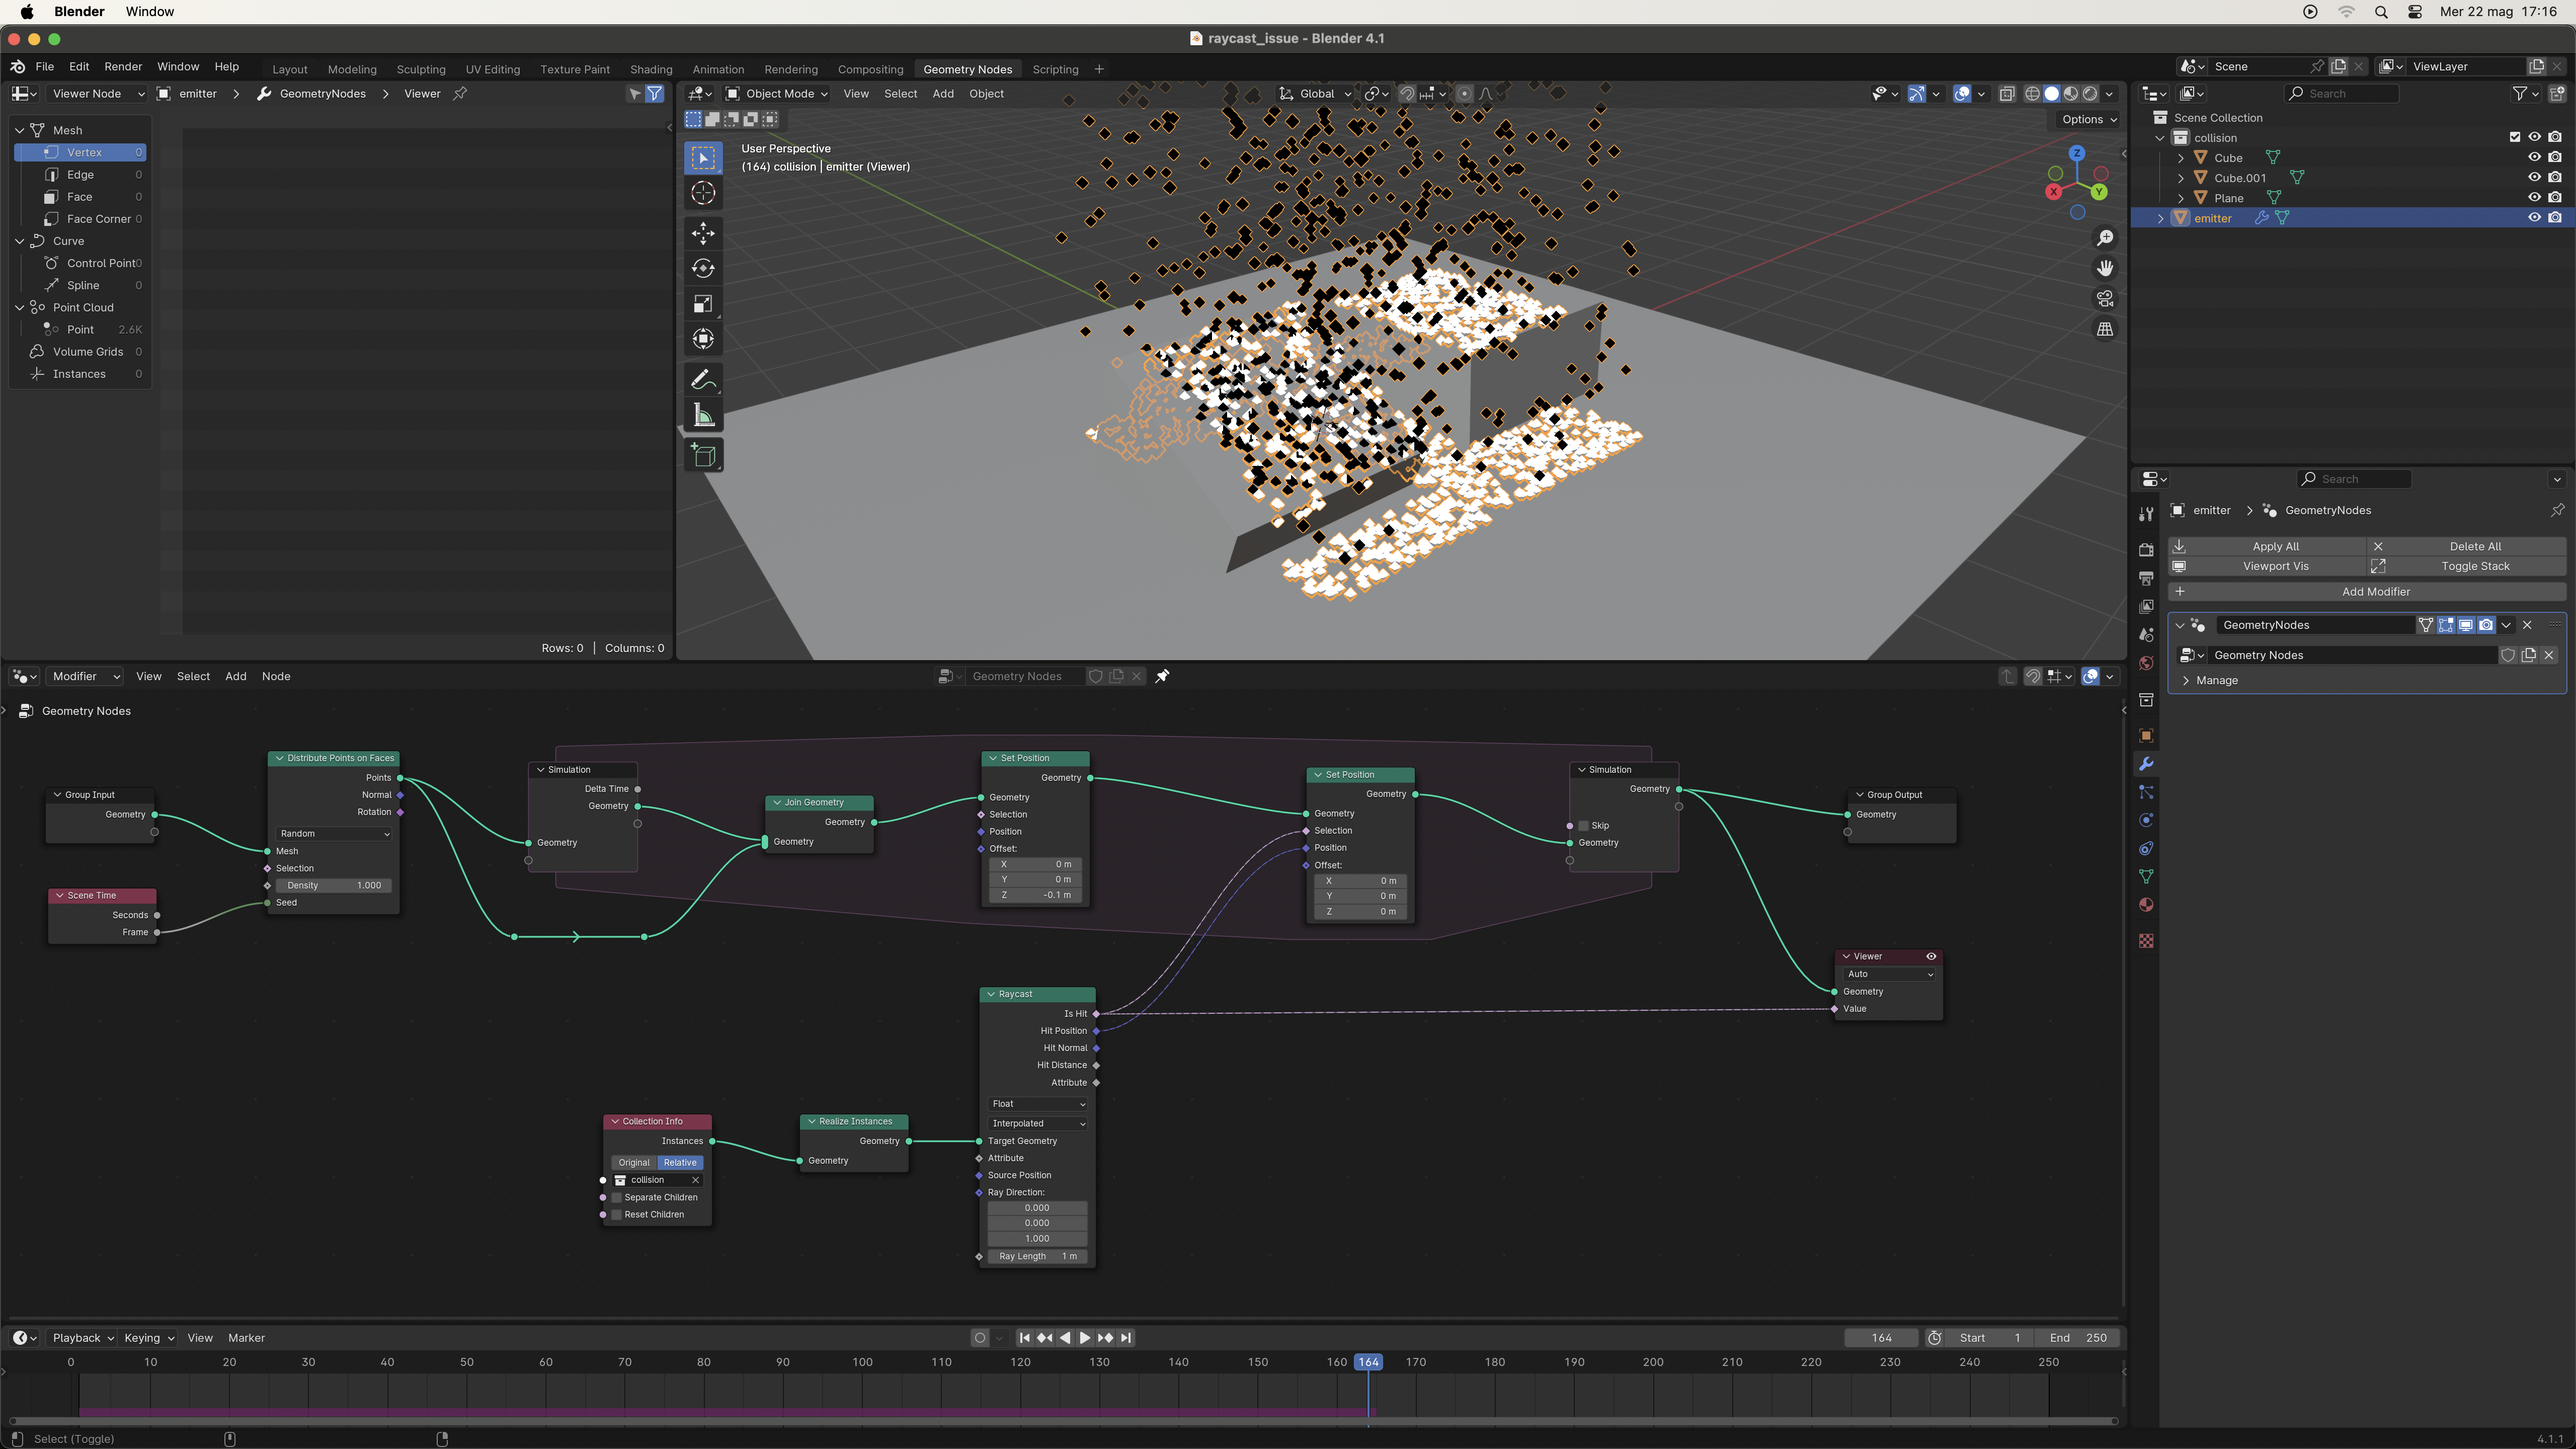2576x1449 pixels.
Task: Open the Render menu
Action: (x=123, y=67)
